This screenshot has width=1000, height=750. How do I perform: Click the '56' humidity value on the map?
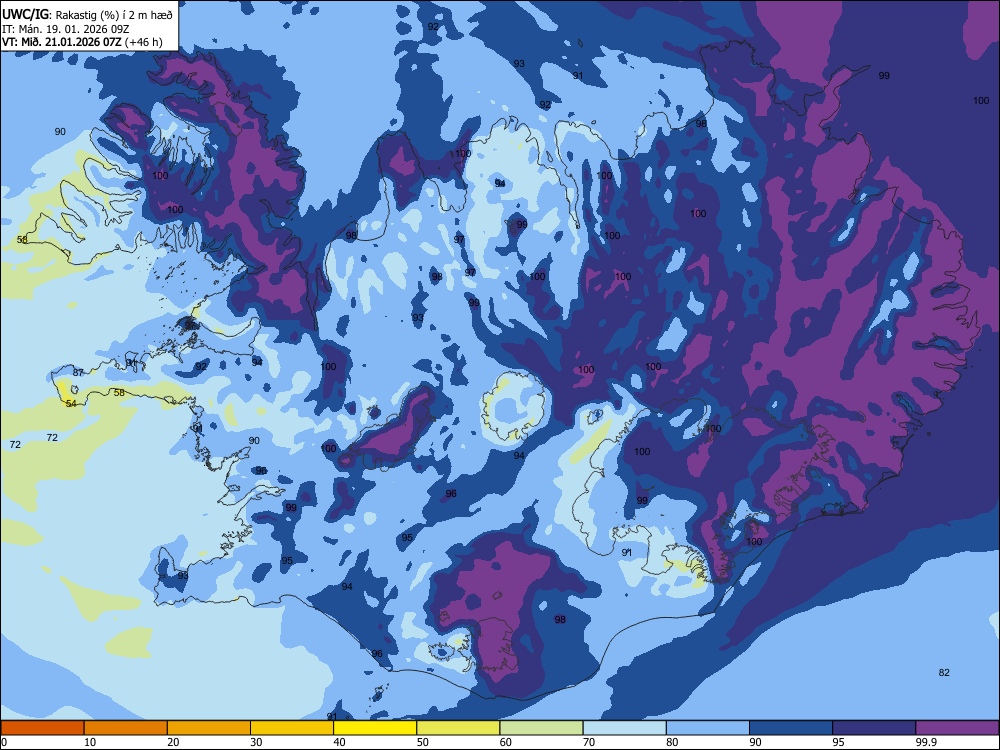tap(22, 240)
